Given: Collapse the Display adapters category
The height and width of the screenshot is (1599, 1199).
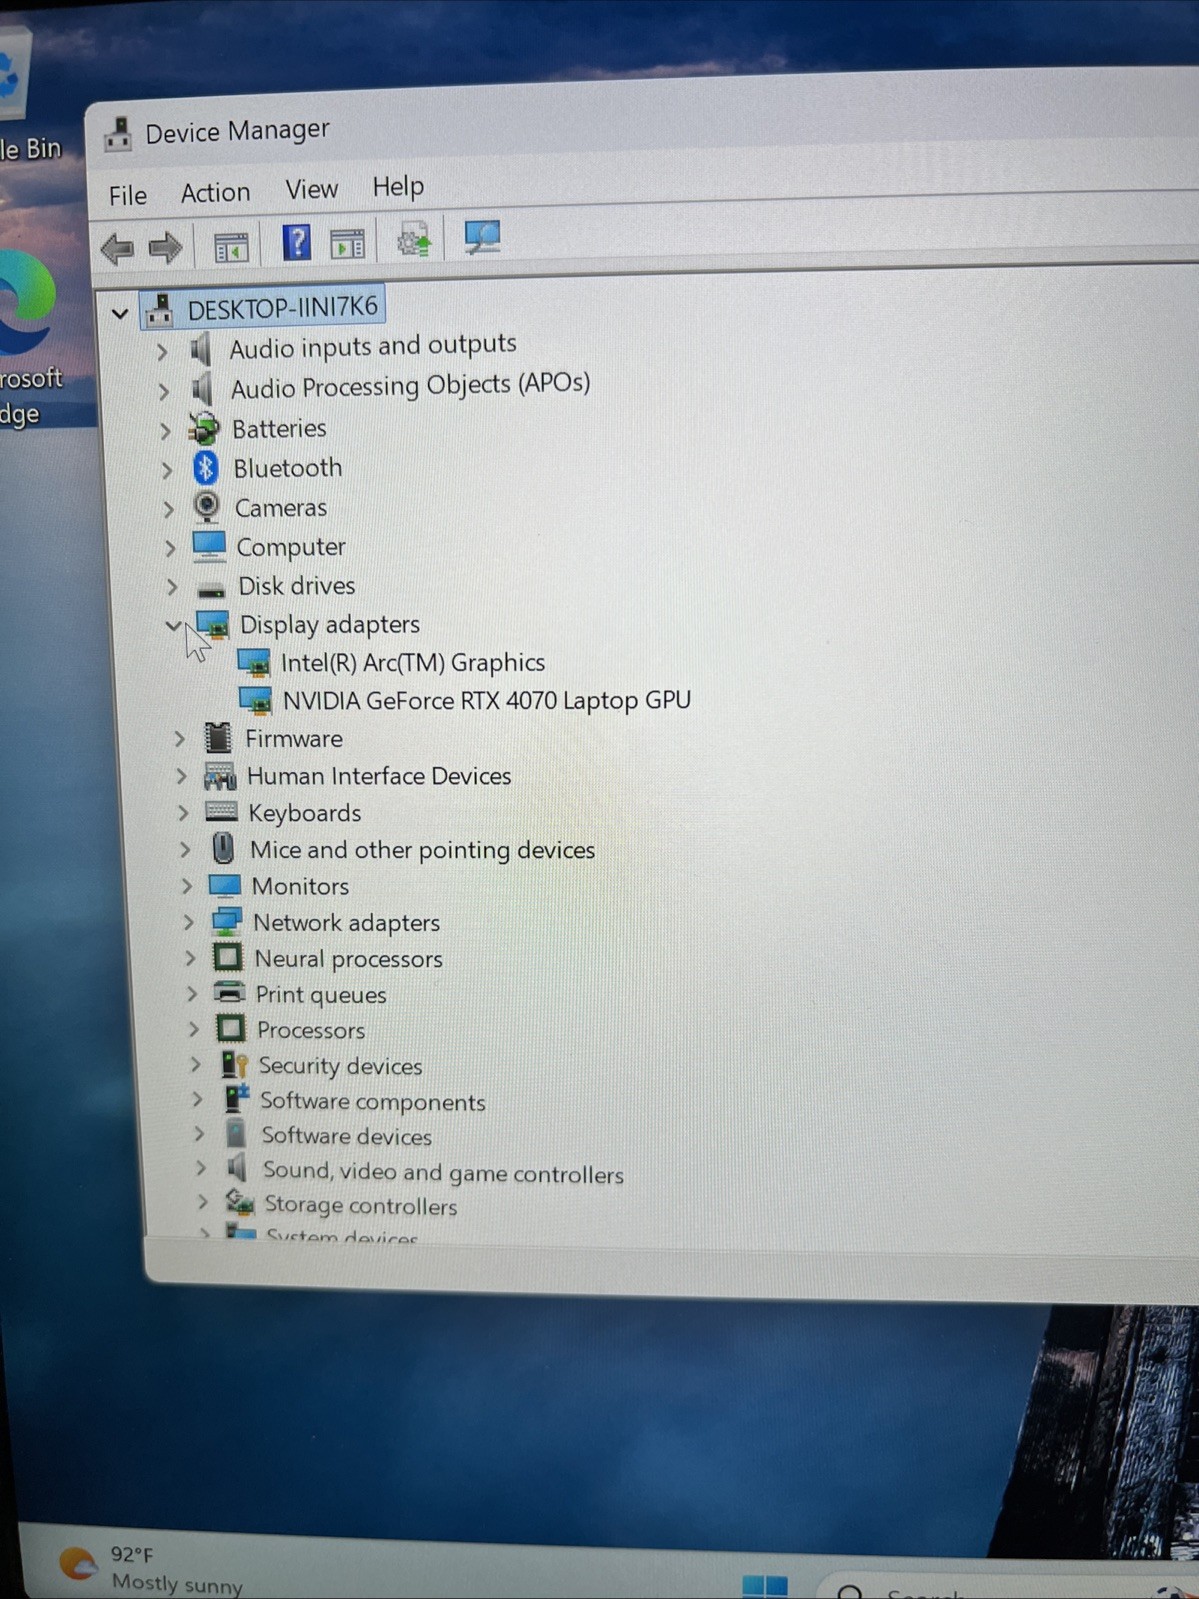Looking at the screenshot, I should 173,626.
